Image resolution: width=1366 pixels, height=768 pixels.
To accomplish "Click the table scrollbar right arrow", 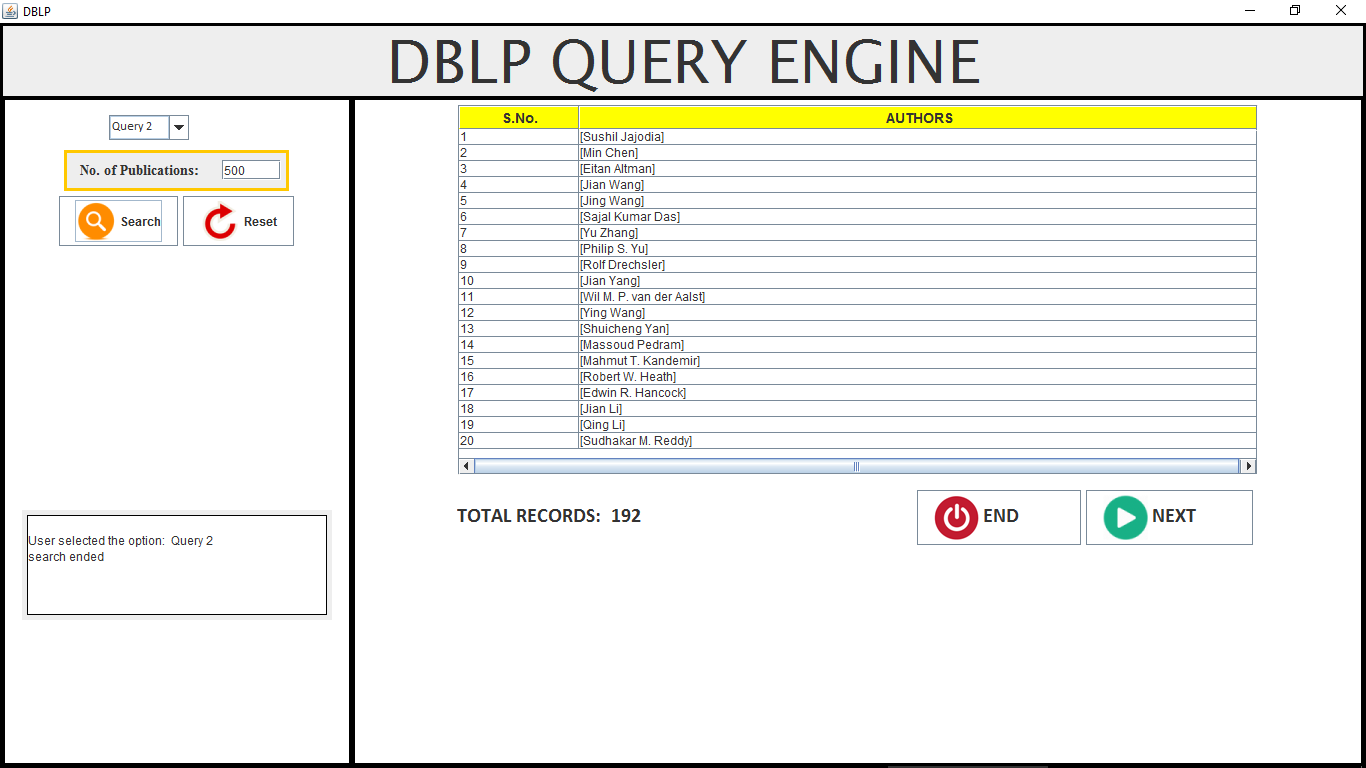I will pyautogui.click(x=1248, y=466).
